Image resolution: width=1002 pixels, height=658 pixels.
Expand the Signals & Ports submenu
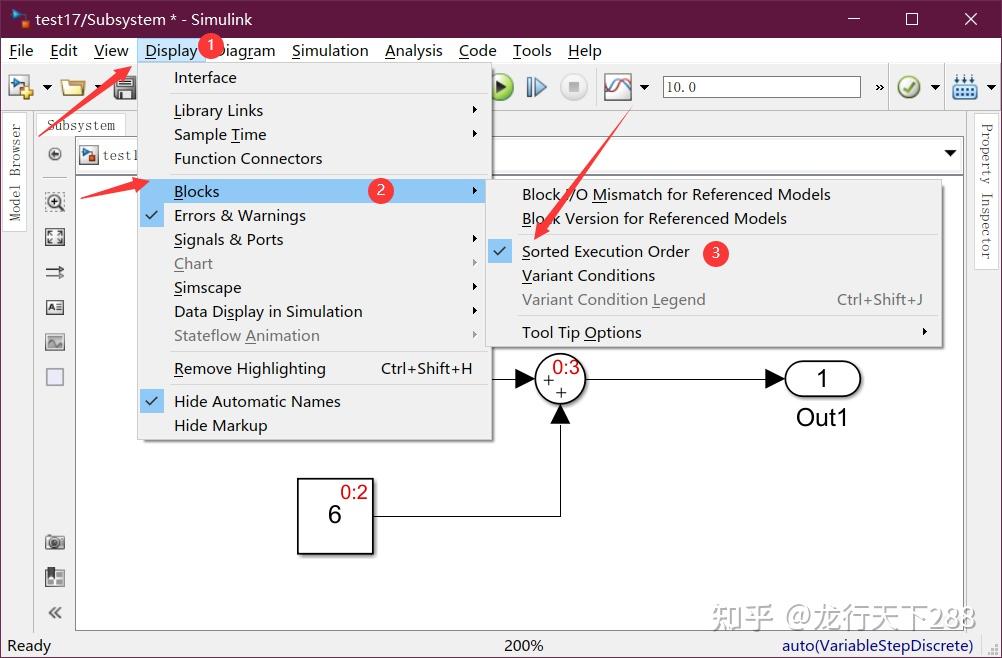coord(314,240)
